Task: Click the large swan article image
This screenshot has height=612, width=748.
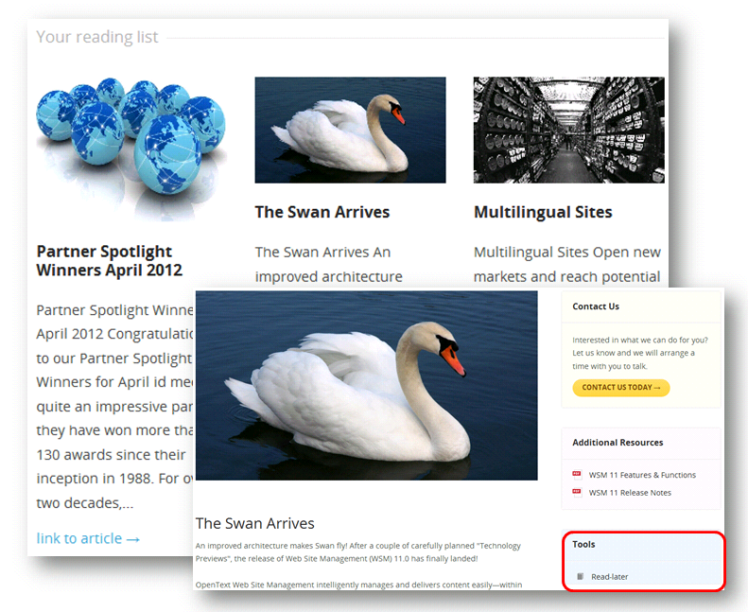Action: (x=366, y=385)
